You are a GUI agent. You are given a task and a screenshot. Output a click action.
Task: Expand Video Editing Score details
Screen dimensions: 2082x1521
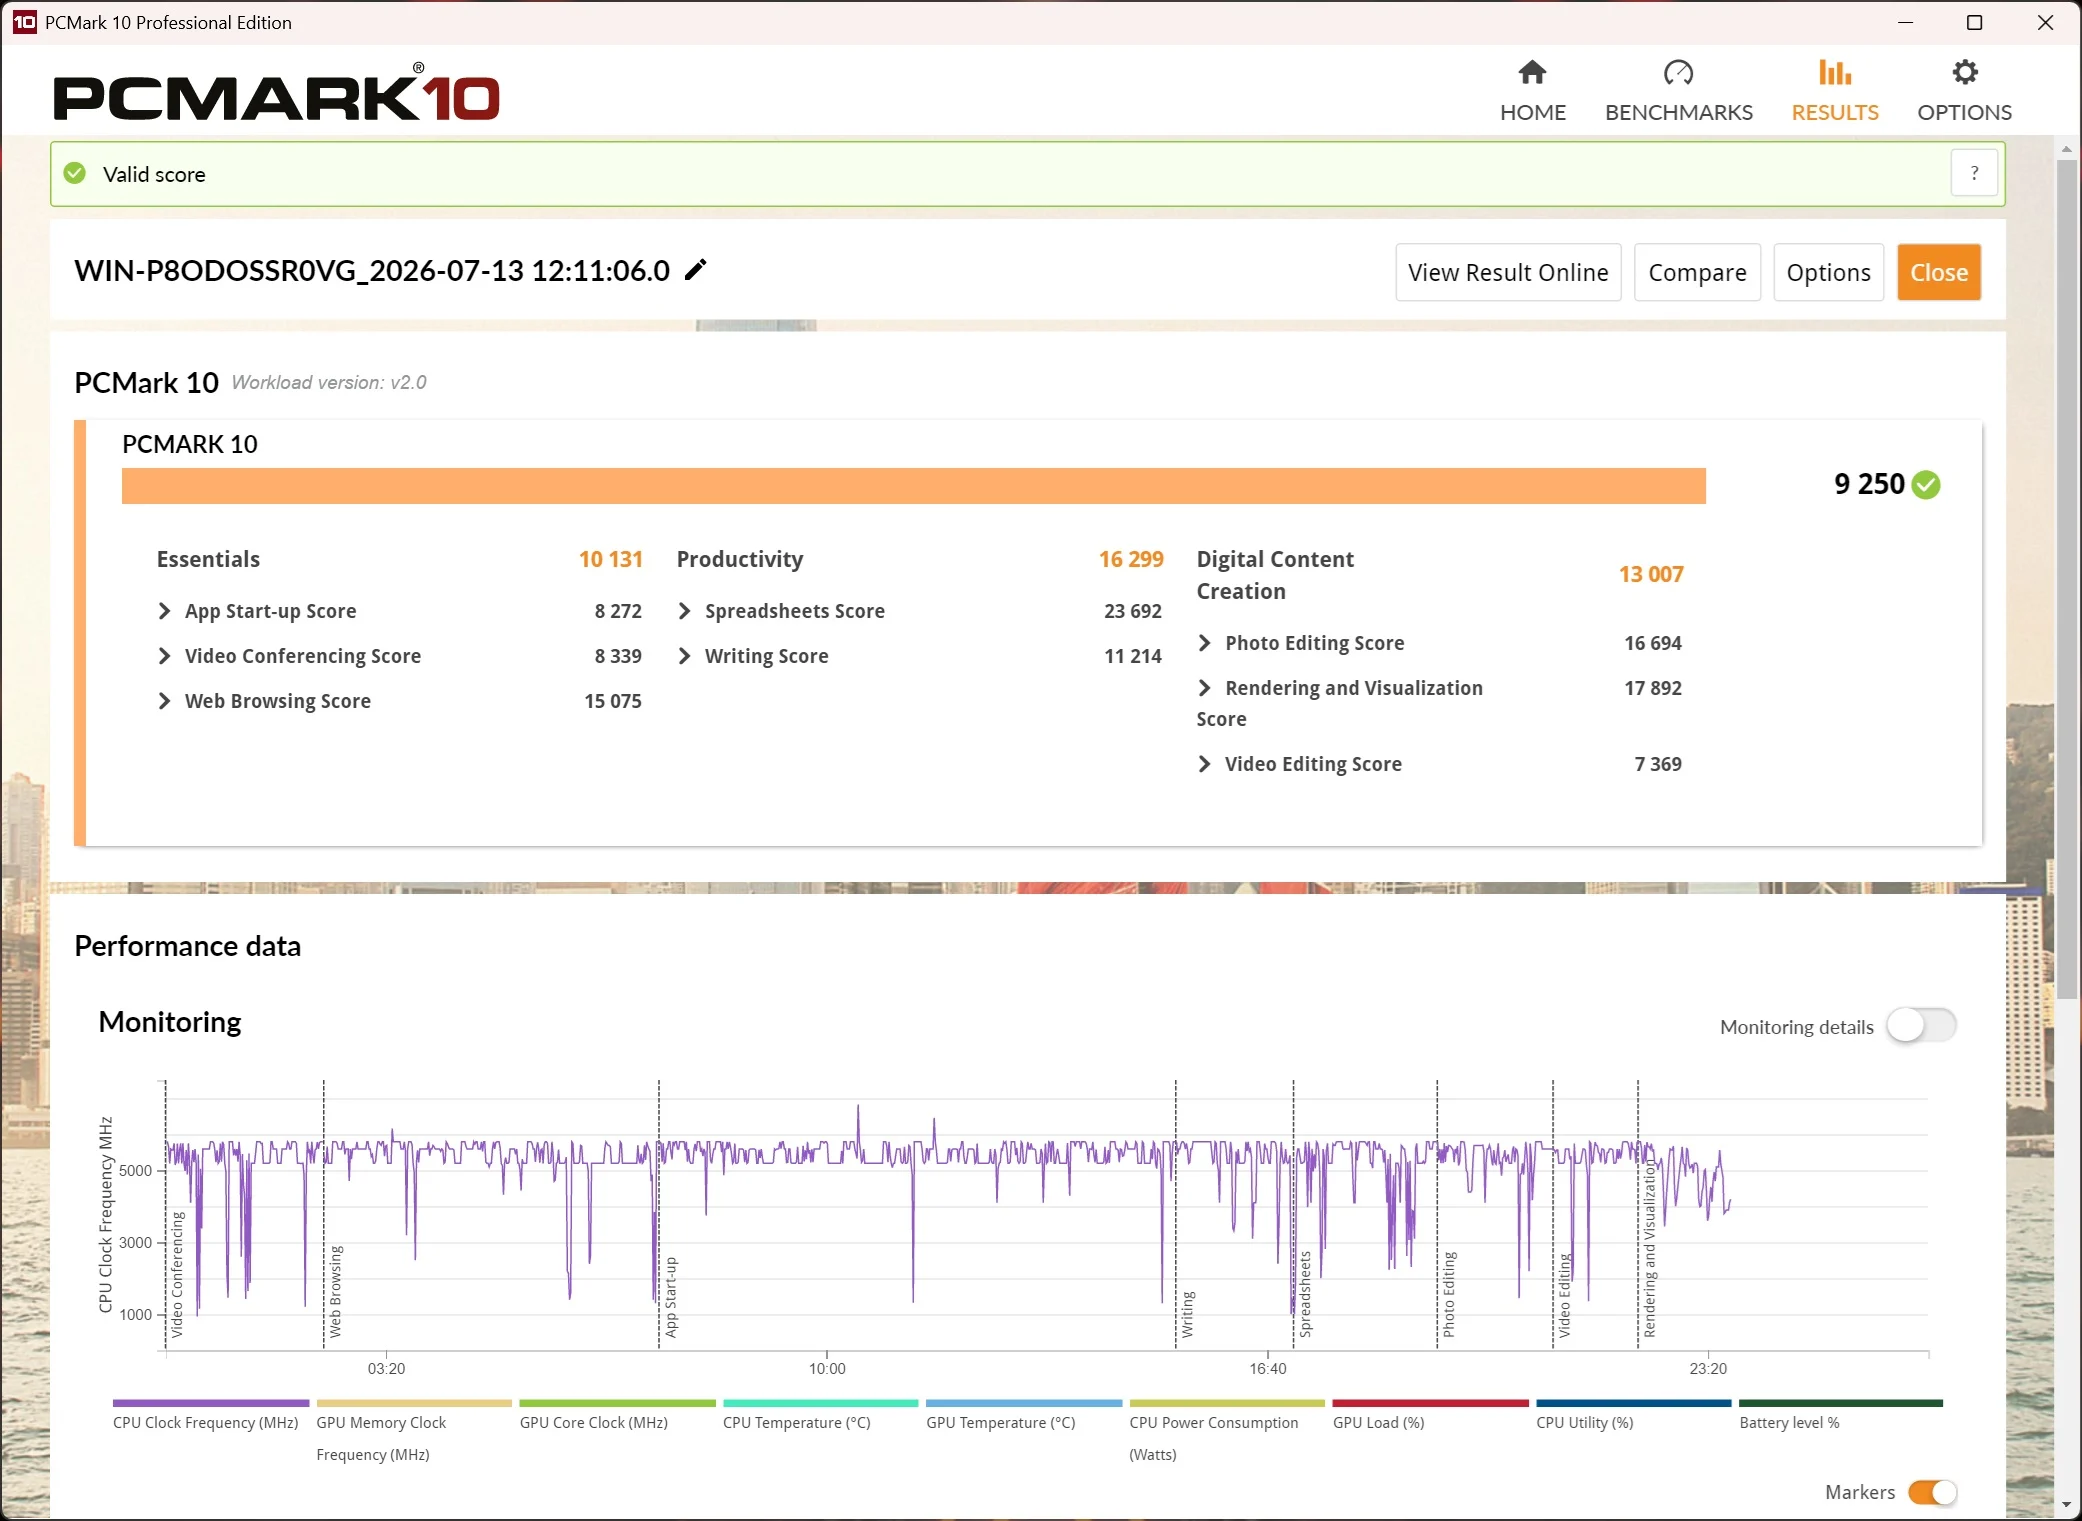(x=1205, y=764)
